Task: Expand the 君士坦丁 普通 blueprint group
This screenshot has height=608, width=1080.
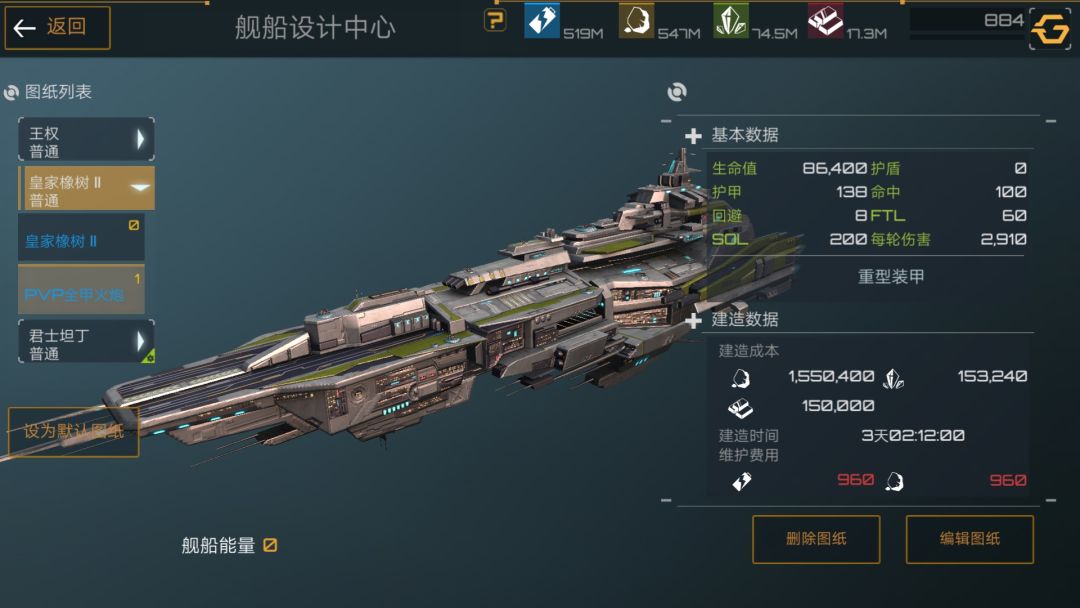Action: [86, 342]
